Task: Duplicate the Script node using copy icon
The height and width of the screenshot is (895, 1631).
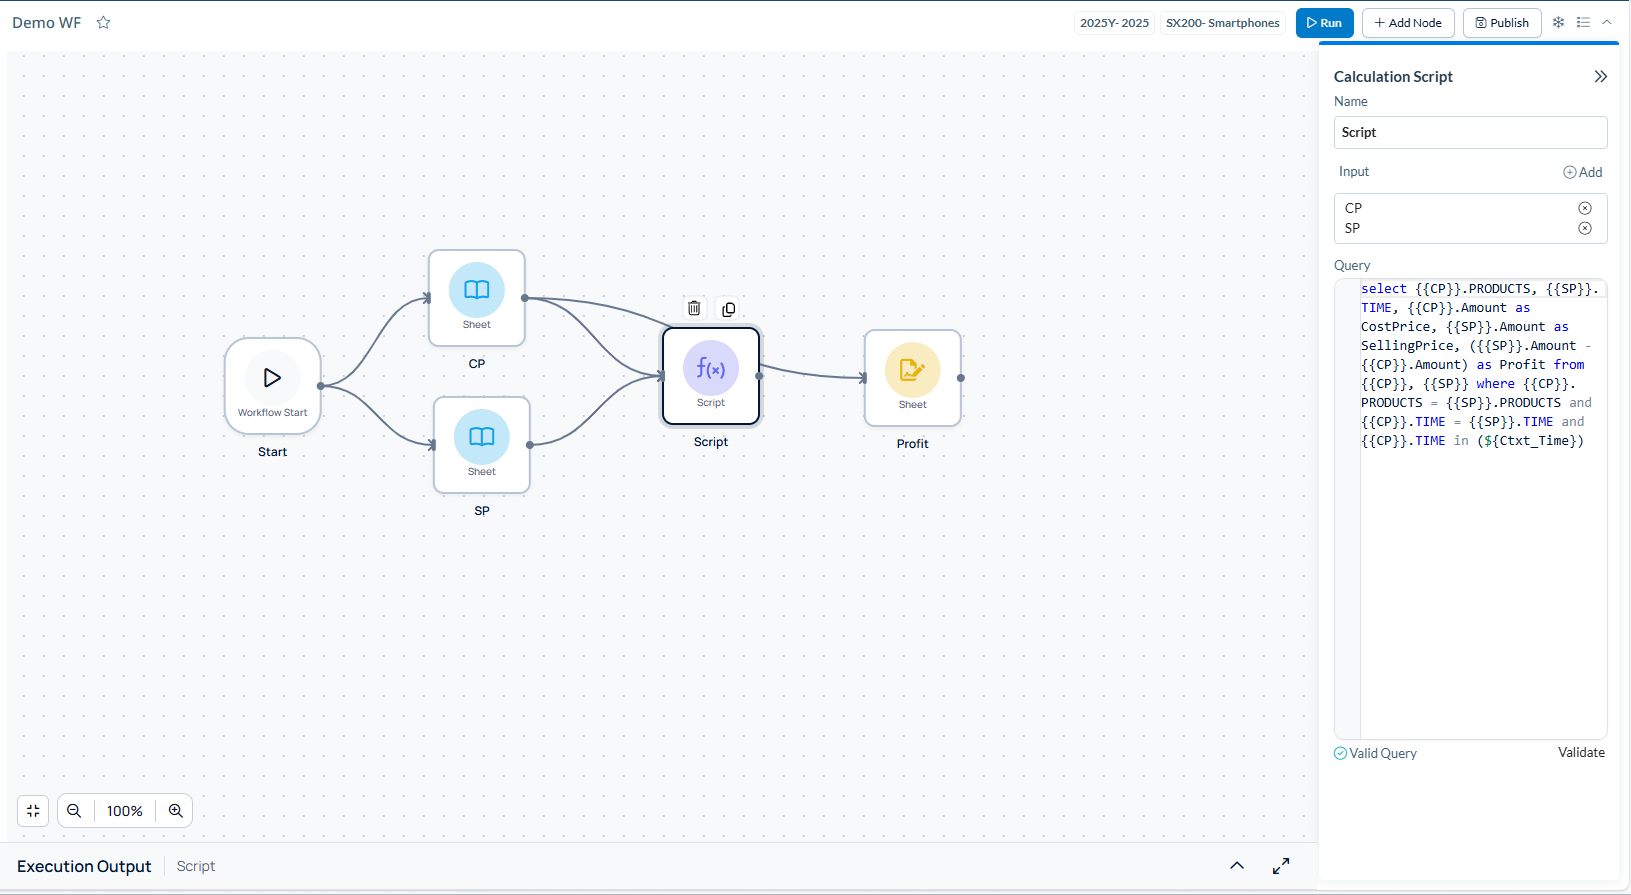Action: click(729, 309)
